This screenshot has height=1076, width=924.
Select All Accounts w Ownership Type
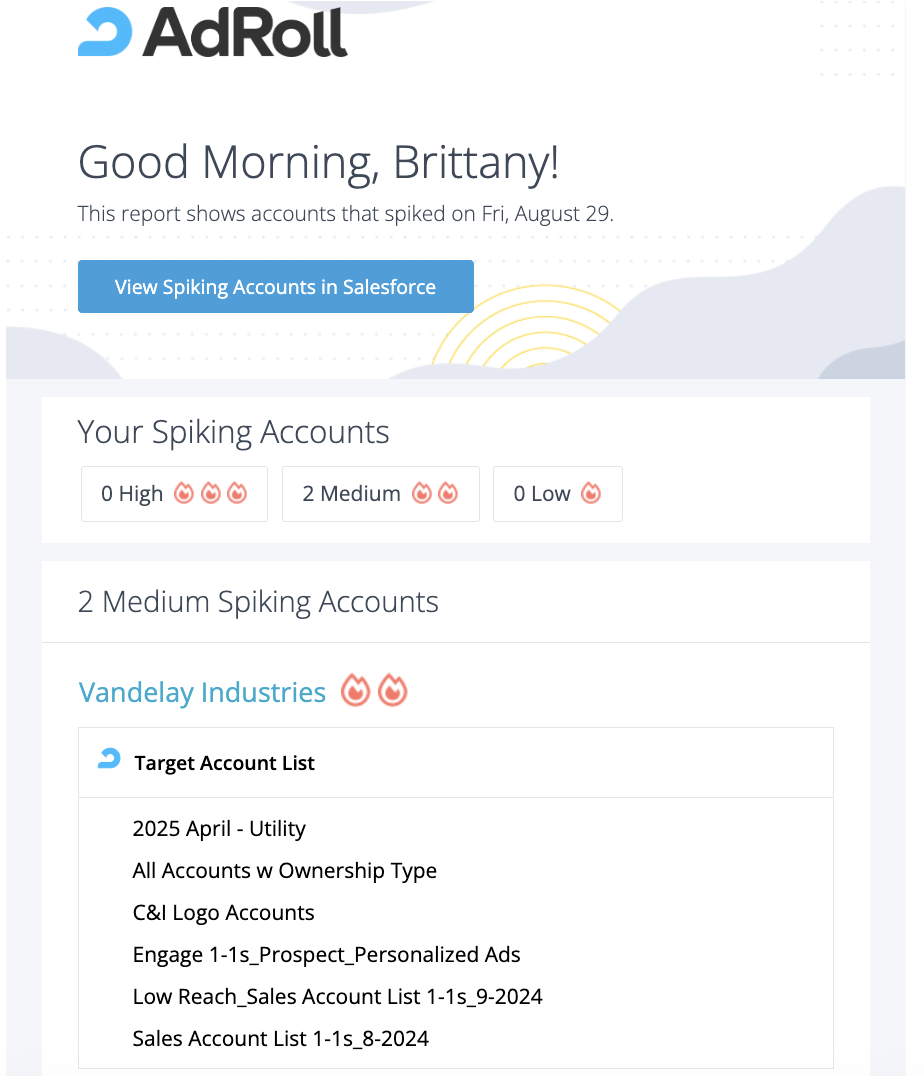click(284, 871)
